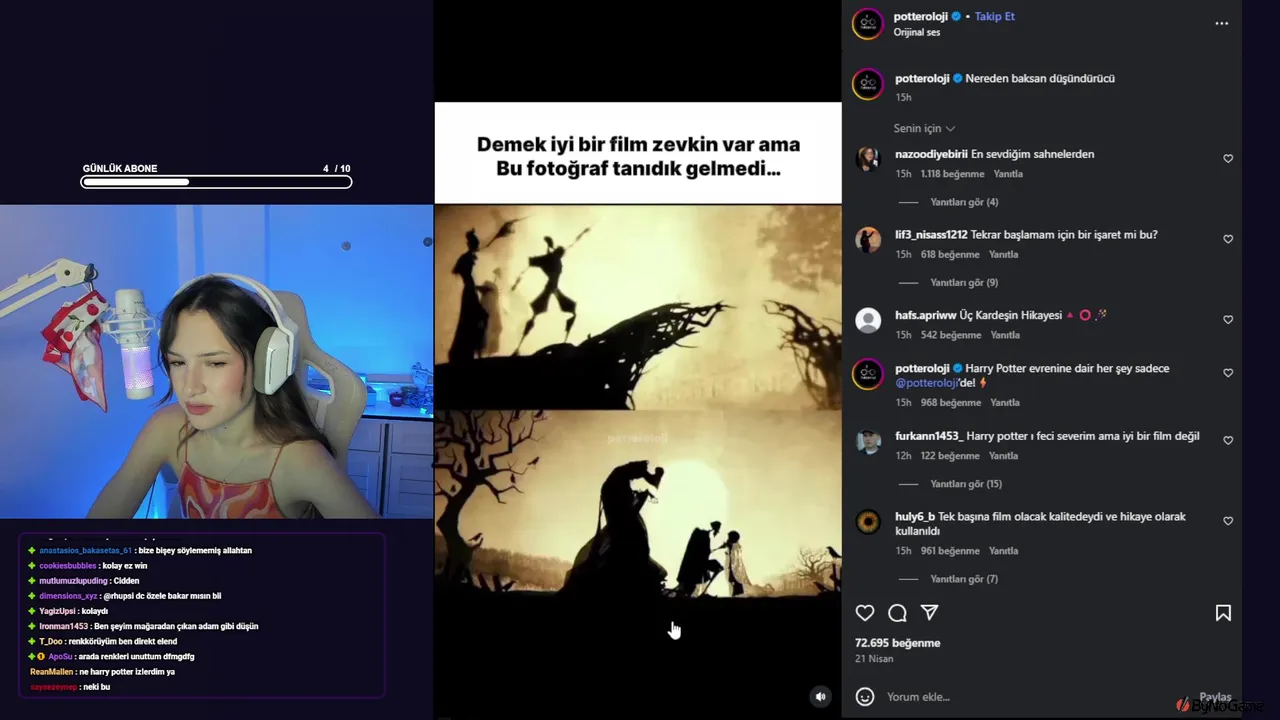Screen dimensions: 1280x720
Task: Mute the video with the speaker icon
Action: (820, 697)
